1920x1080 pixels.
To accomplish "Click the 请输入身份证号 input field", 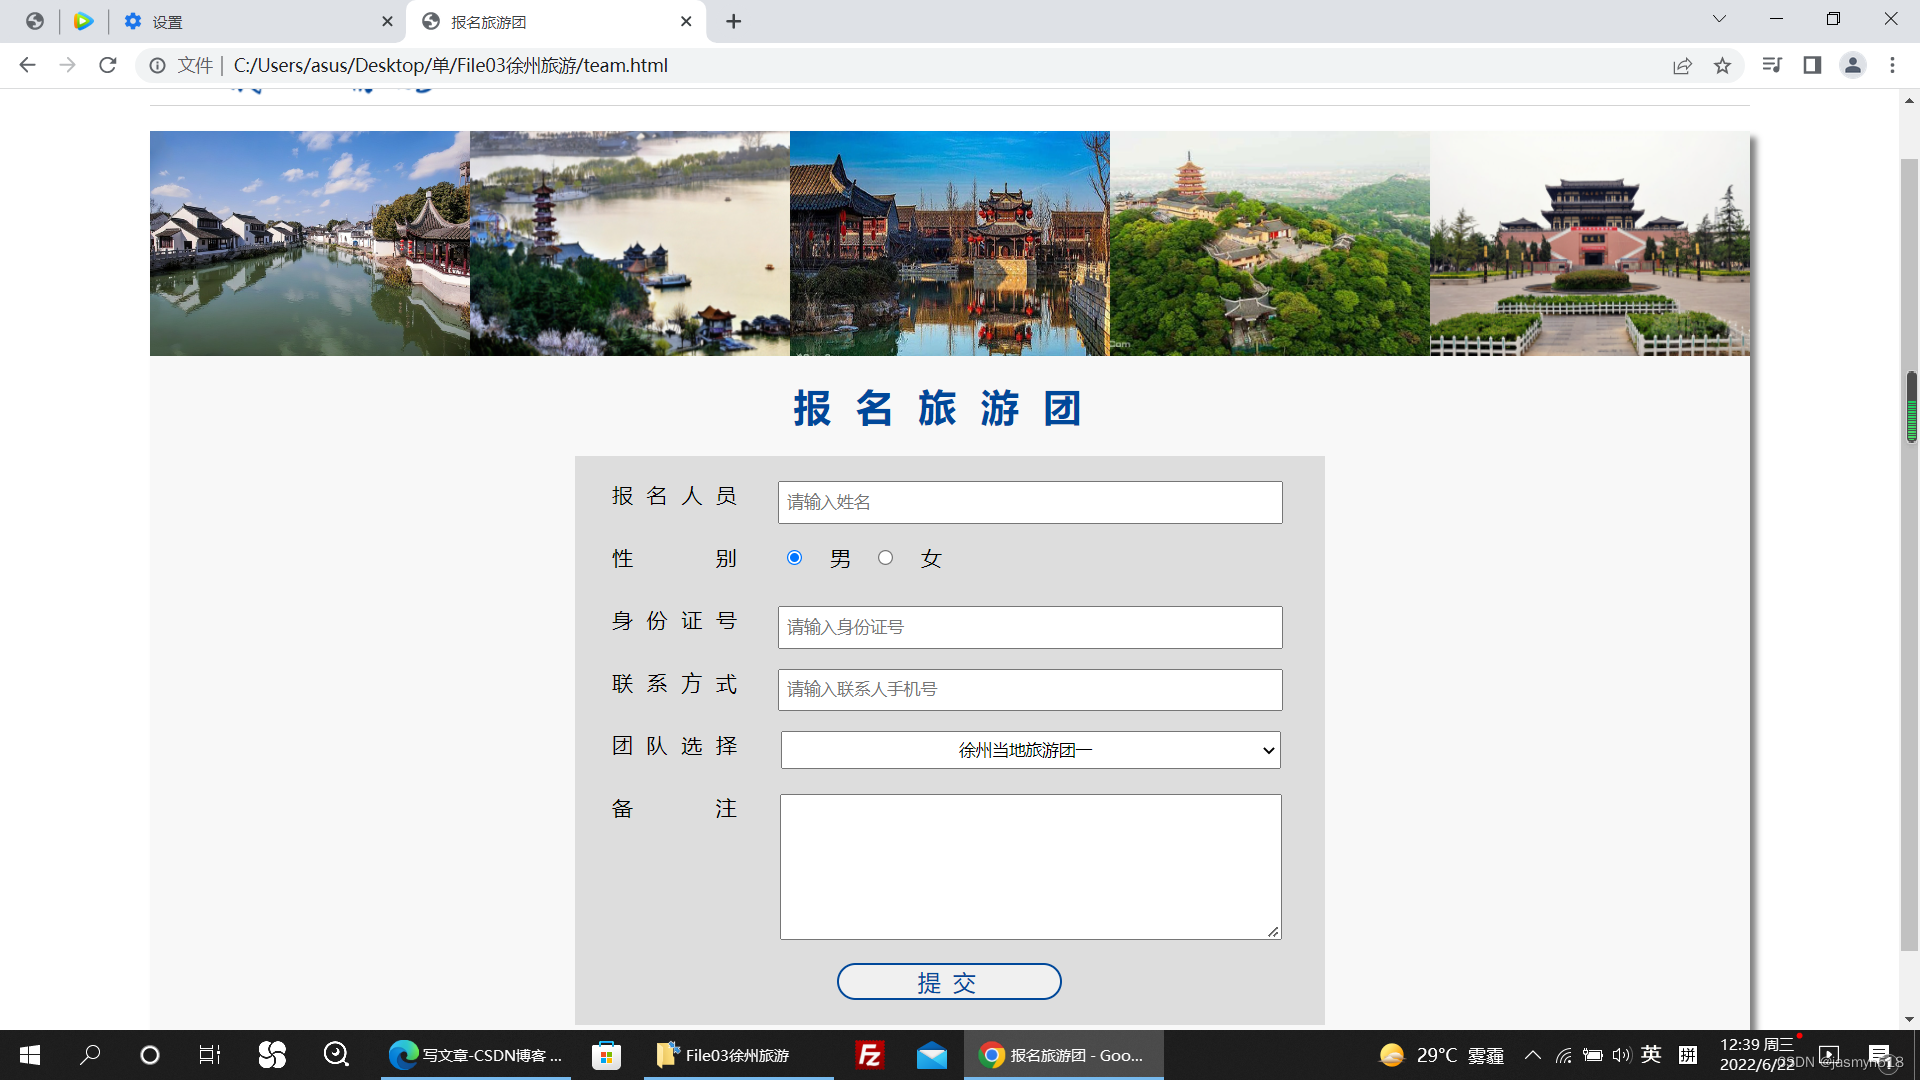I will pyautogui.click(x=1030, y=627).
